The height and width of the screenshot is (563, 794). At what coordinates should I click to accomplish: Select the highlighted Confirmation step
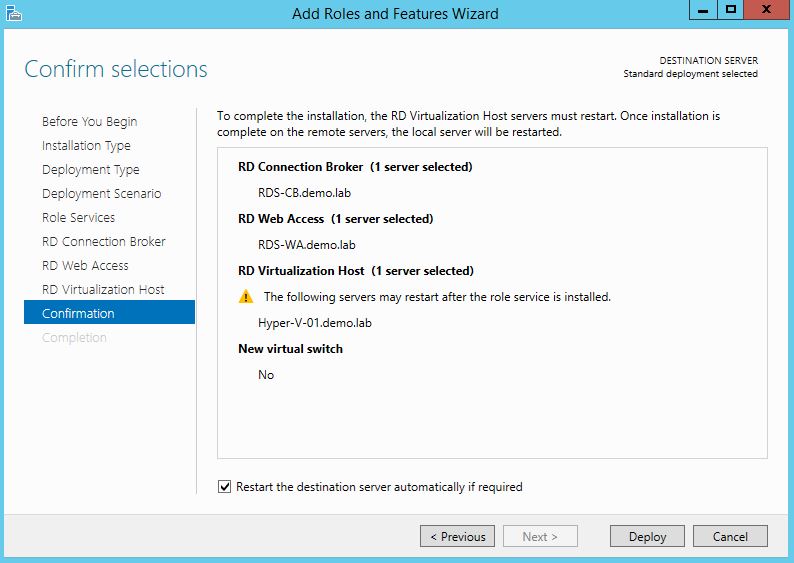coord(78,313)
